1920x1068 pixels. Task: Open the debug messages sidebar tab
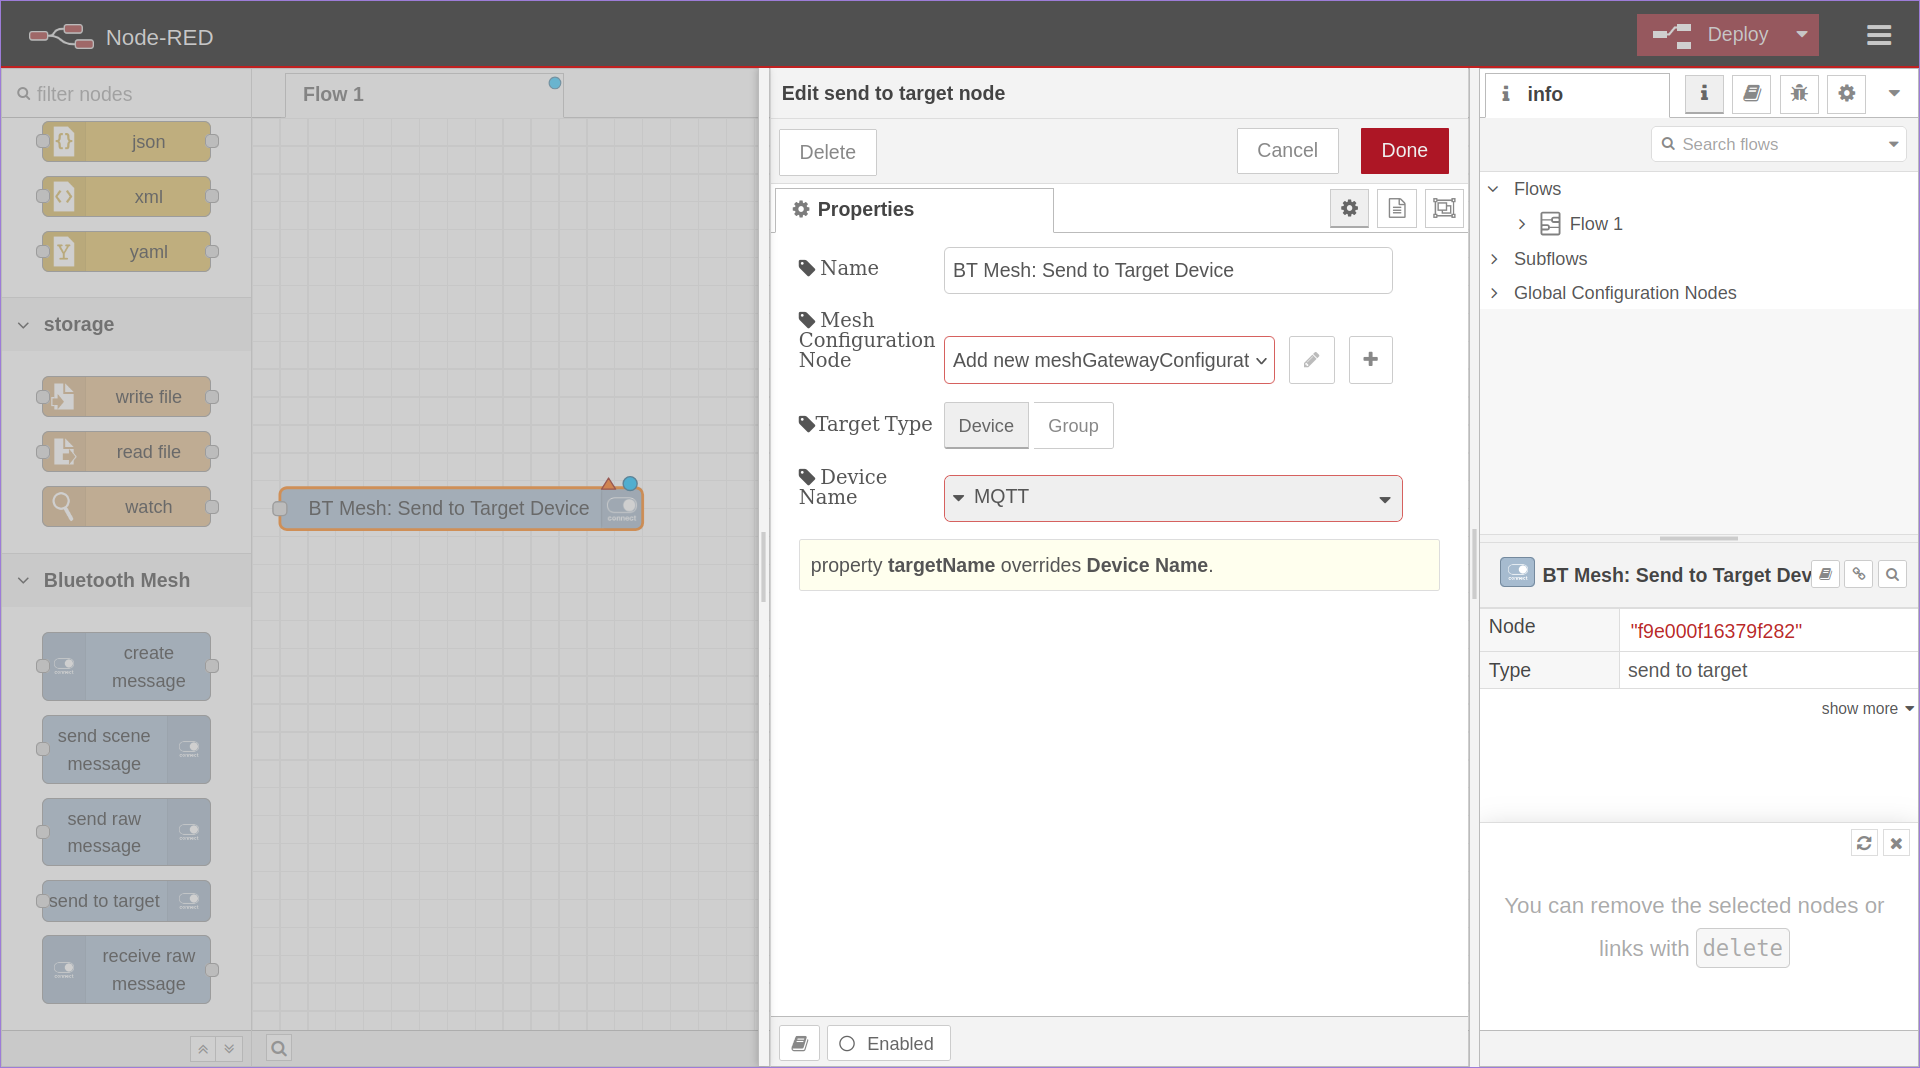[1799, 94]
